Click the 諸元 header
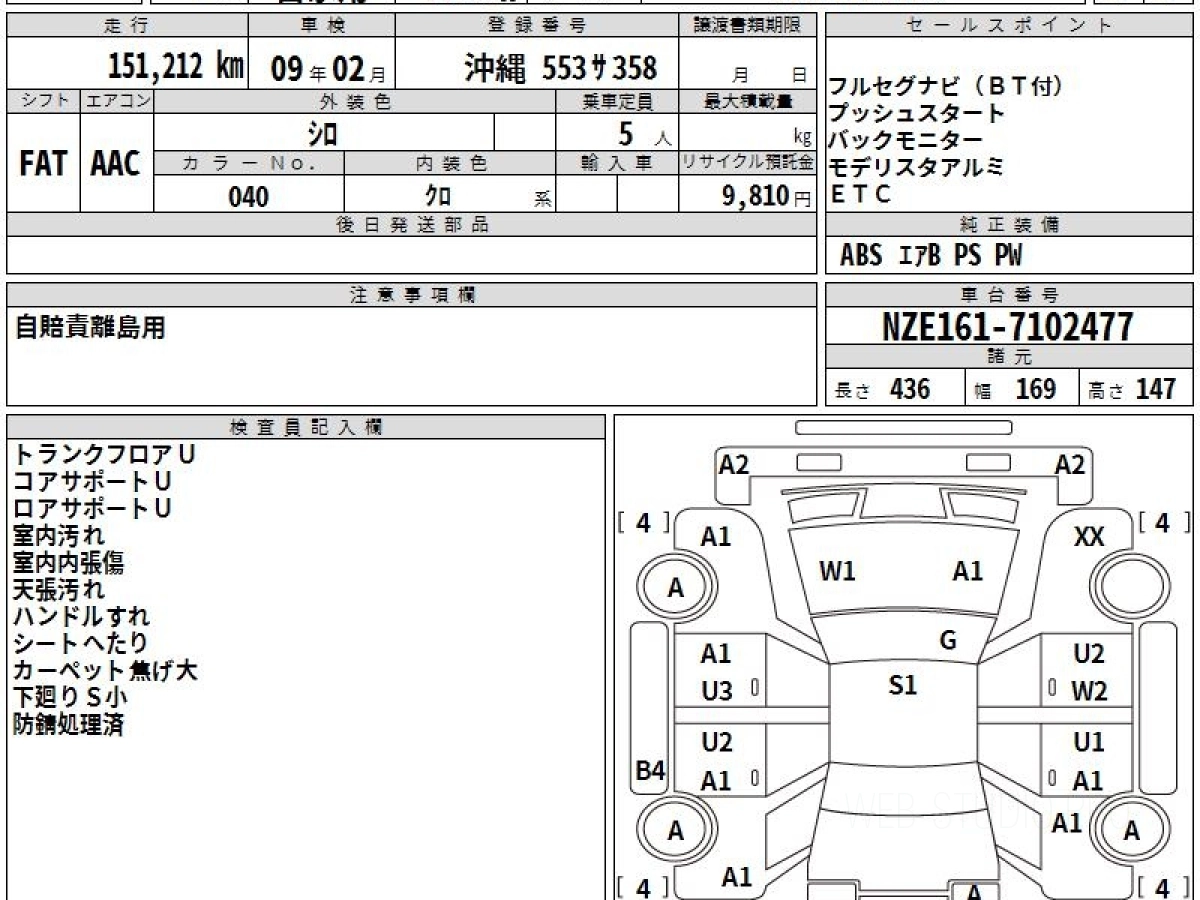Image resolution: width=1200 pixels, height=900 pixels. point(1009,357)
